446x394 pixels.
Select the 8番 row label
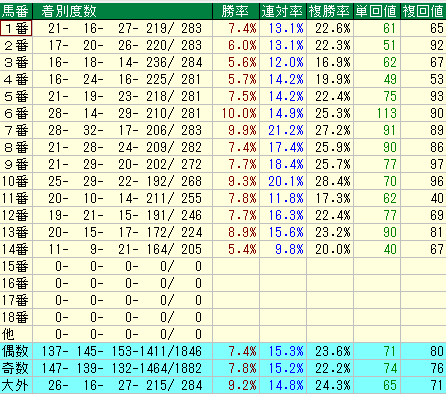(x=16, y=147)
